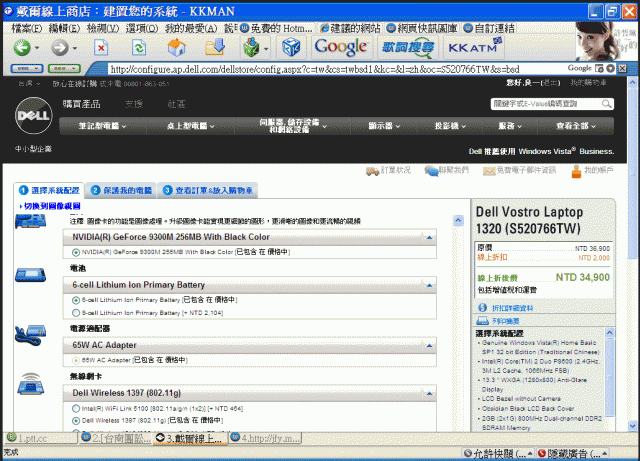This screenshot has width=640, height=461.
Task: Open the 顯示器 dropdown menu
Action: click(x=384, y=126)
